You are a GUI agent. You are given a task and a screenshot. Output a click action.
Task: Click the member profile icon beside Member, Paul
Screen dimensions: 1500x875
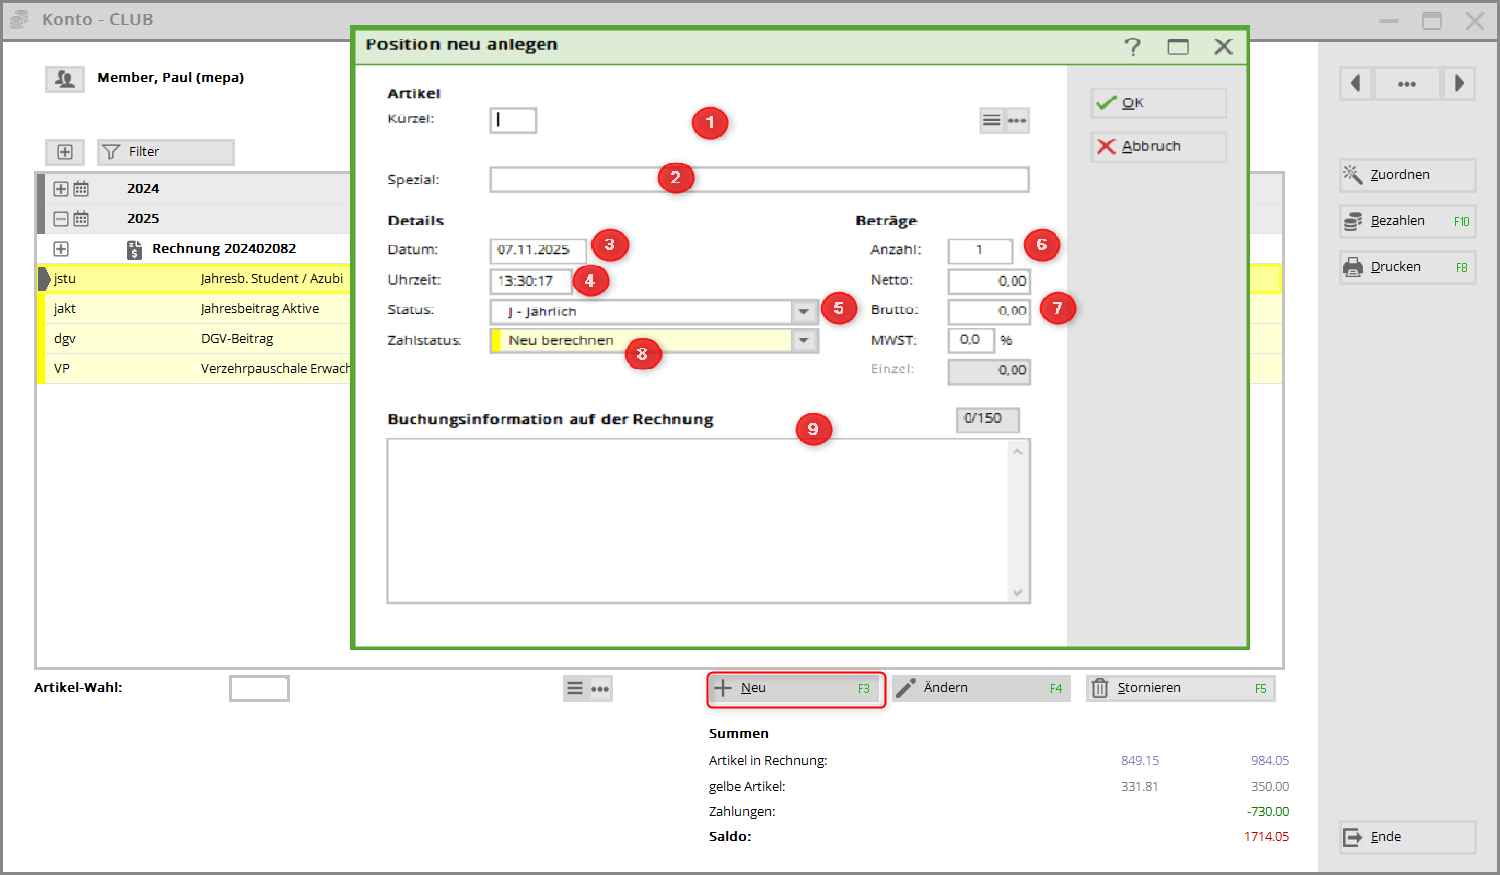[65, 79]
